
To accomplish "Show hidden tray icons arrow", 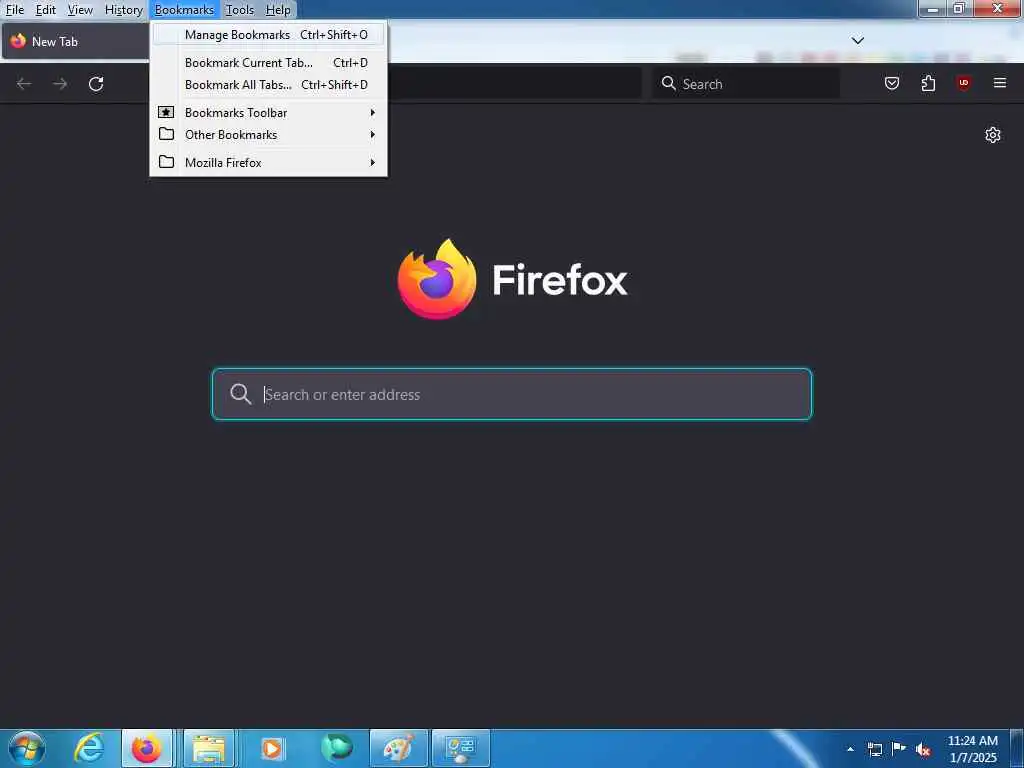I will (850, 749).
